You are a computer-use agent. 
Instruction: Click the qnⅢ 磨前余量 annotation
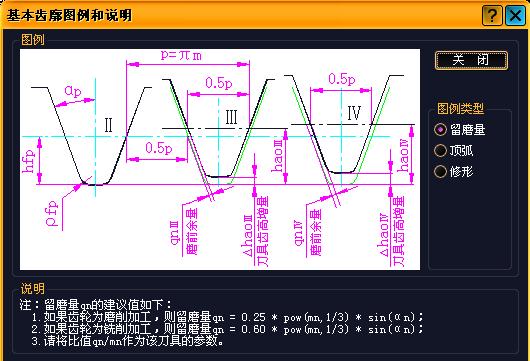pos(185,232)
